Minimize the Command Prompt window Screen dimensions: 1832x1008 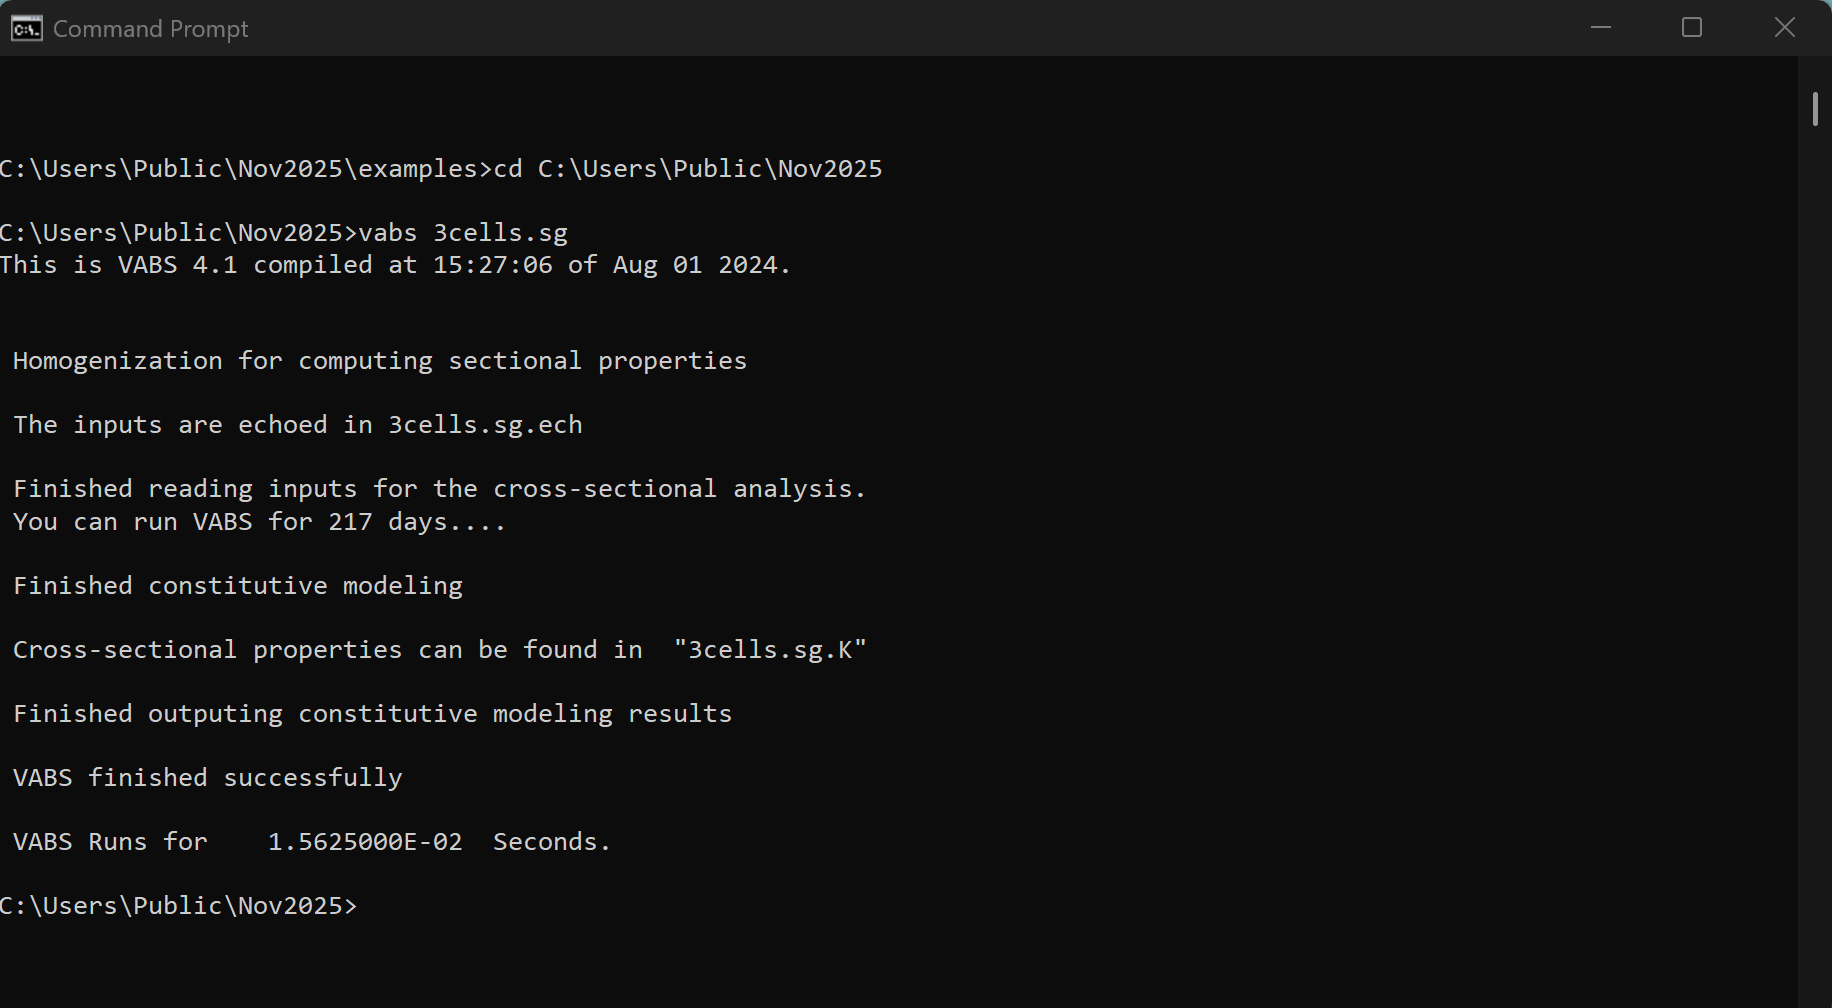pyautogui.click(x=1601, y=28)
